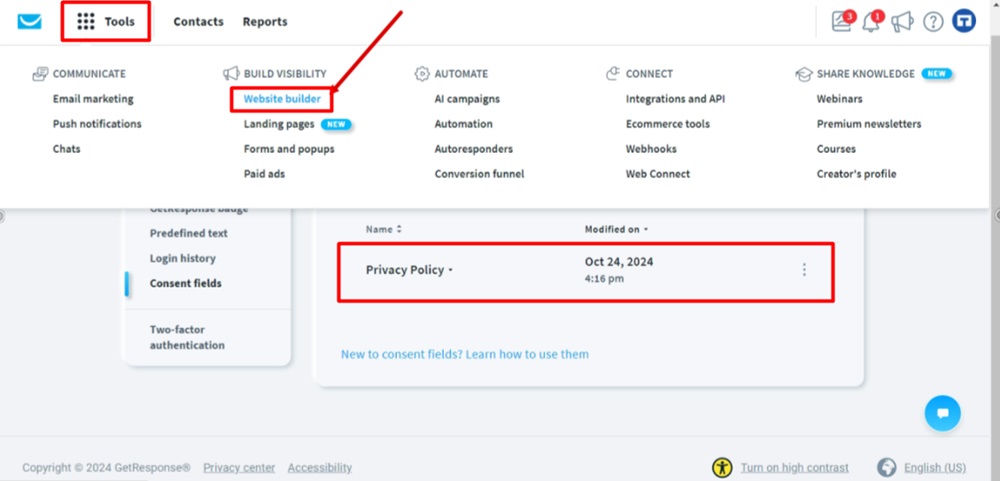The image size is (1000, 481).
Task: Click the globe language icon
Action: point(886,468)
